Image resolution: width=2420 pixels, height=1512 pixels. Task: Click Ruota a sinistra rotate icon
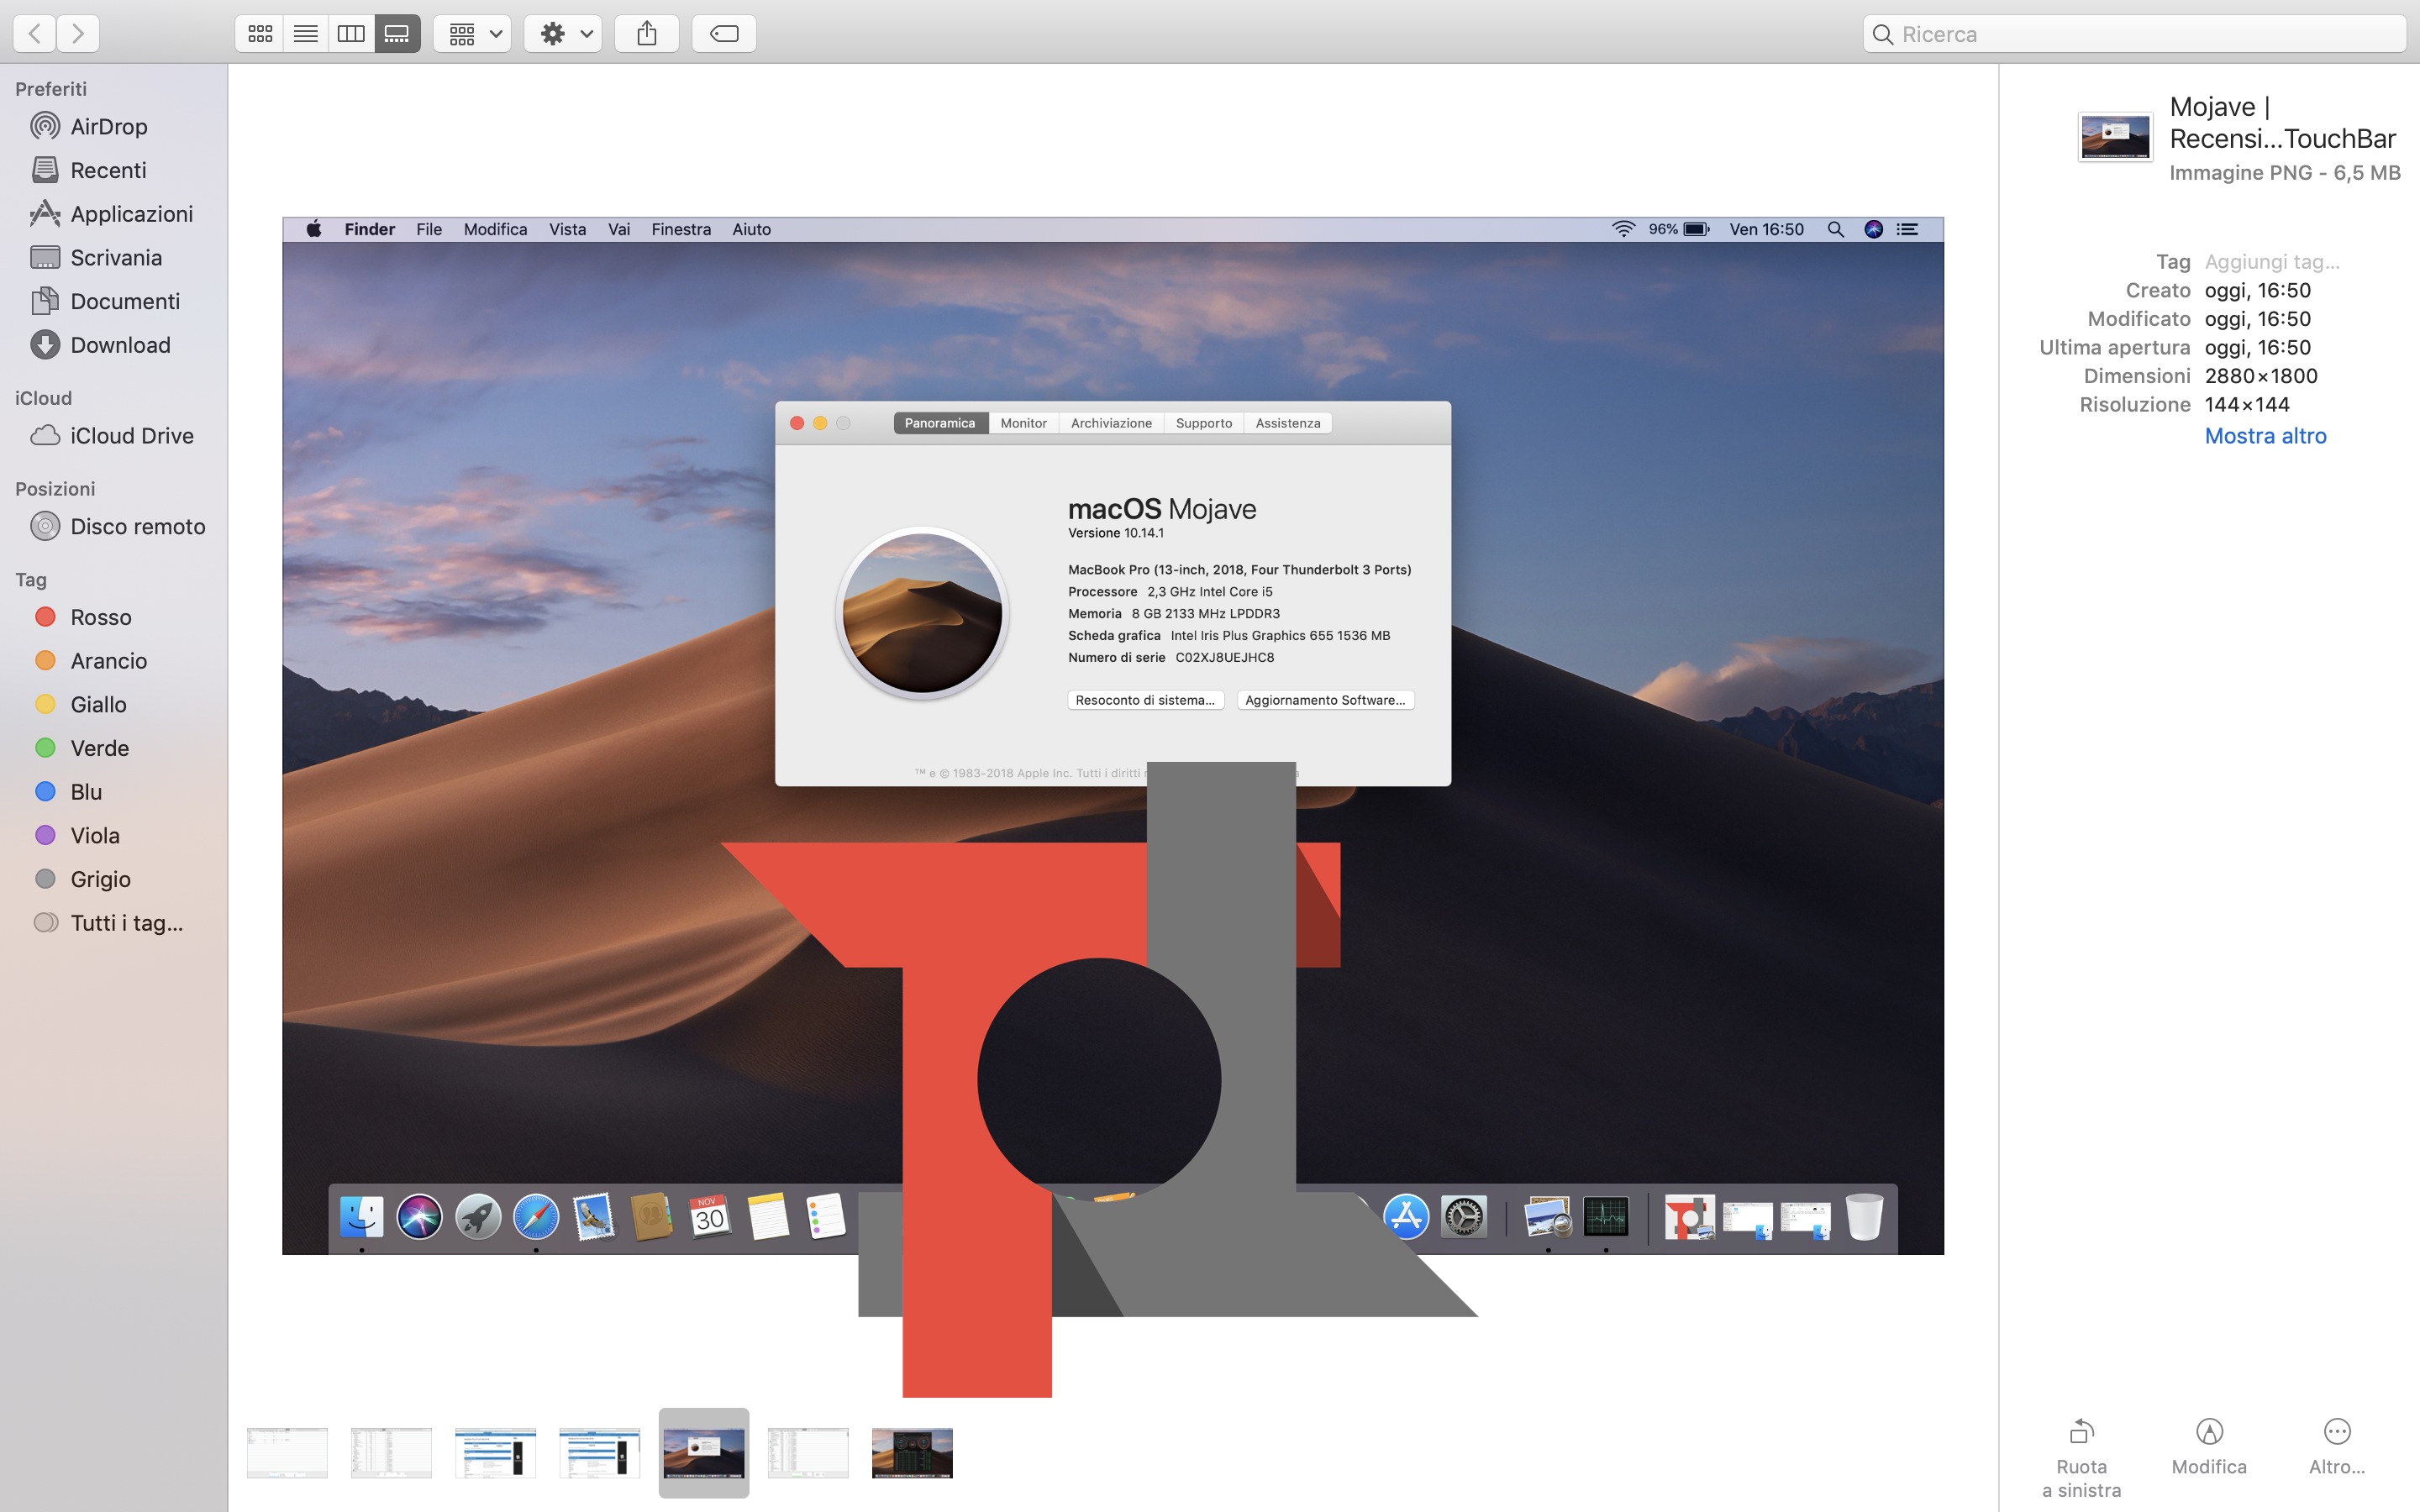(x=2081, y=1432)
